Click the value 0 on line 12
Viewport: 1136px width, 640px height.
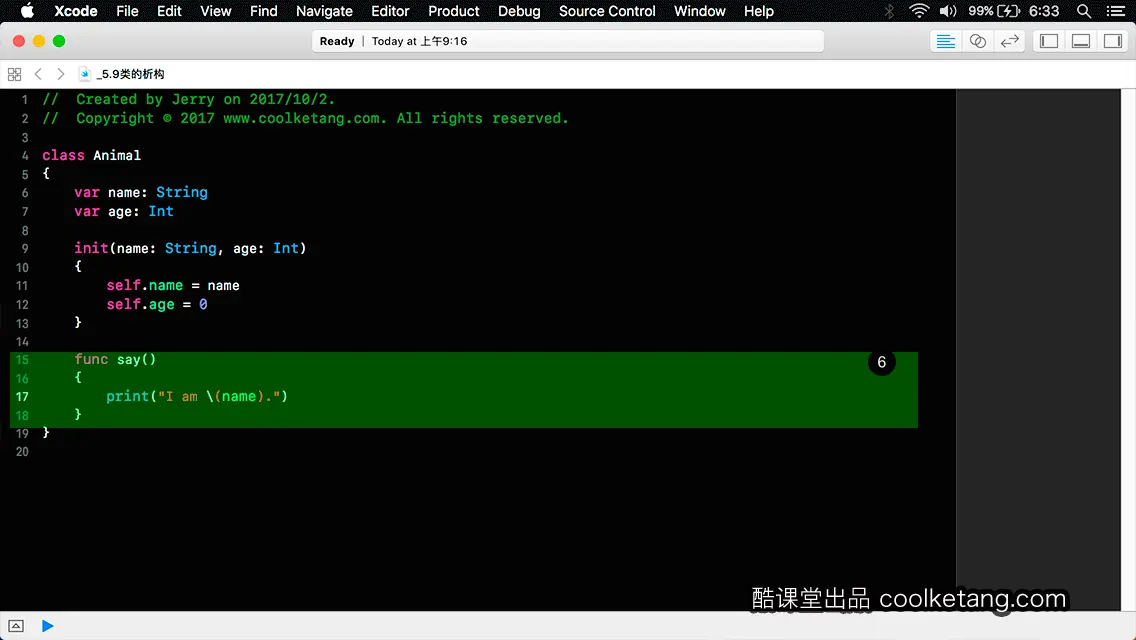point(203,304)
